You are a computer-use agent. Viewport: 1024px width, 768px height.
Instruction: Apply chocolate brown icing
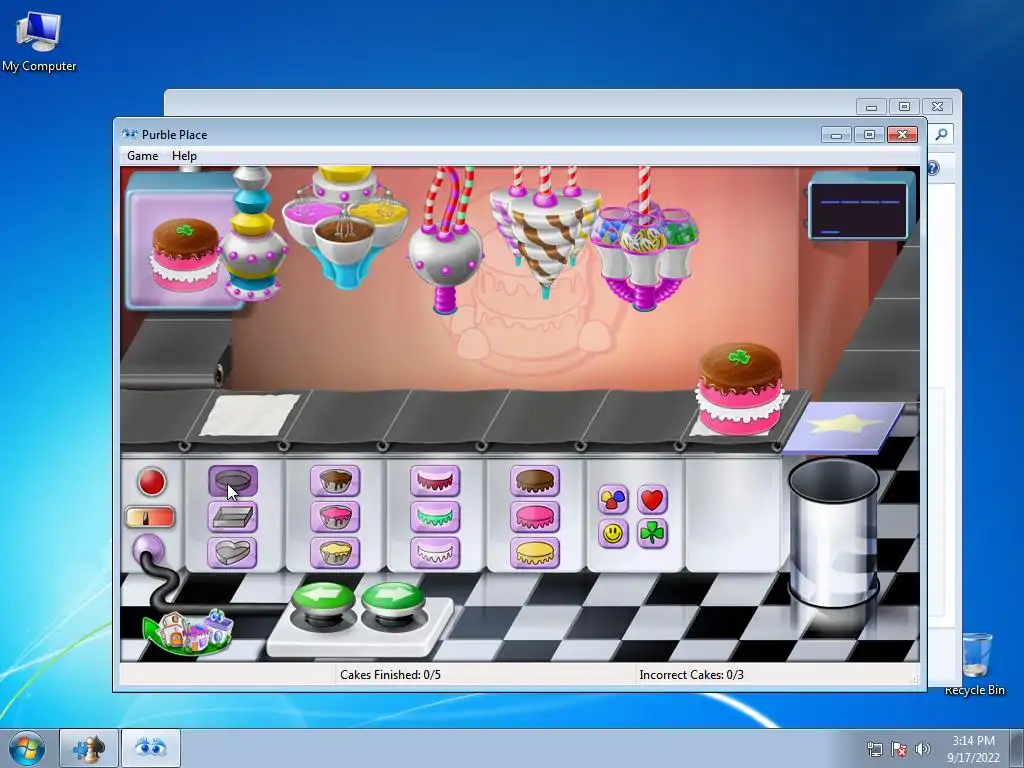(535, 481)
